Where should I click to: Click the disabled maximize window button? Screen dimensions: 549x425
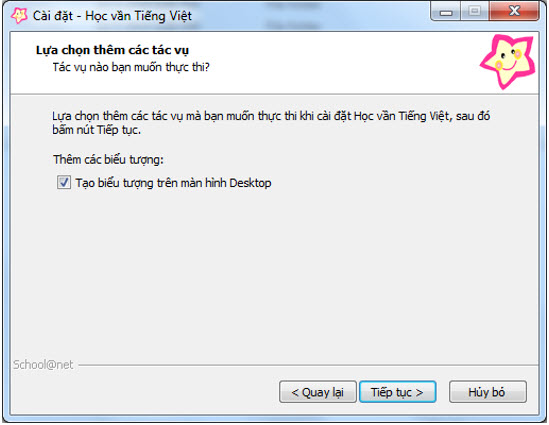point(474,12)
